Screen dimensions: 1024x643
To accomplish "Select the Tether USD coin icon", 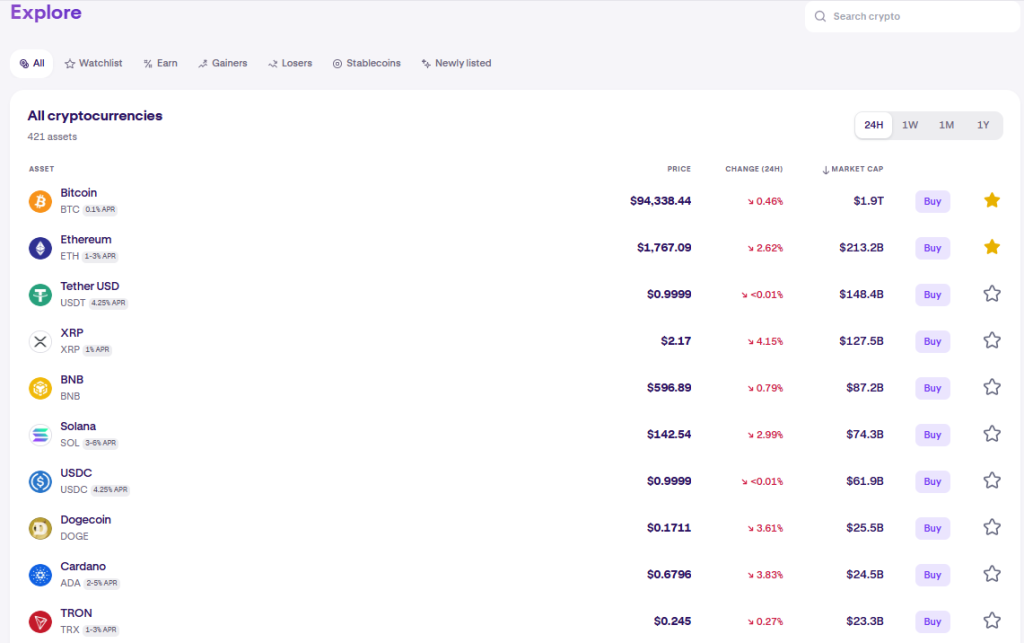I will (x=38, y=294).
